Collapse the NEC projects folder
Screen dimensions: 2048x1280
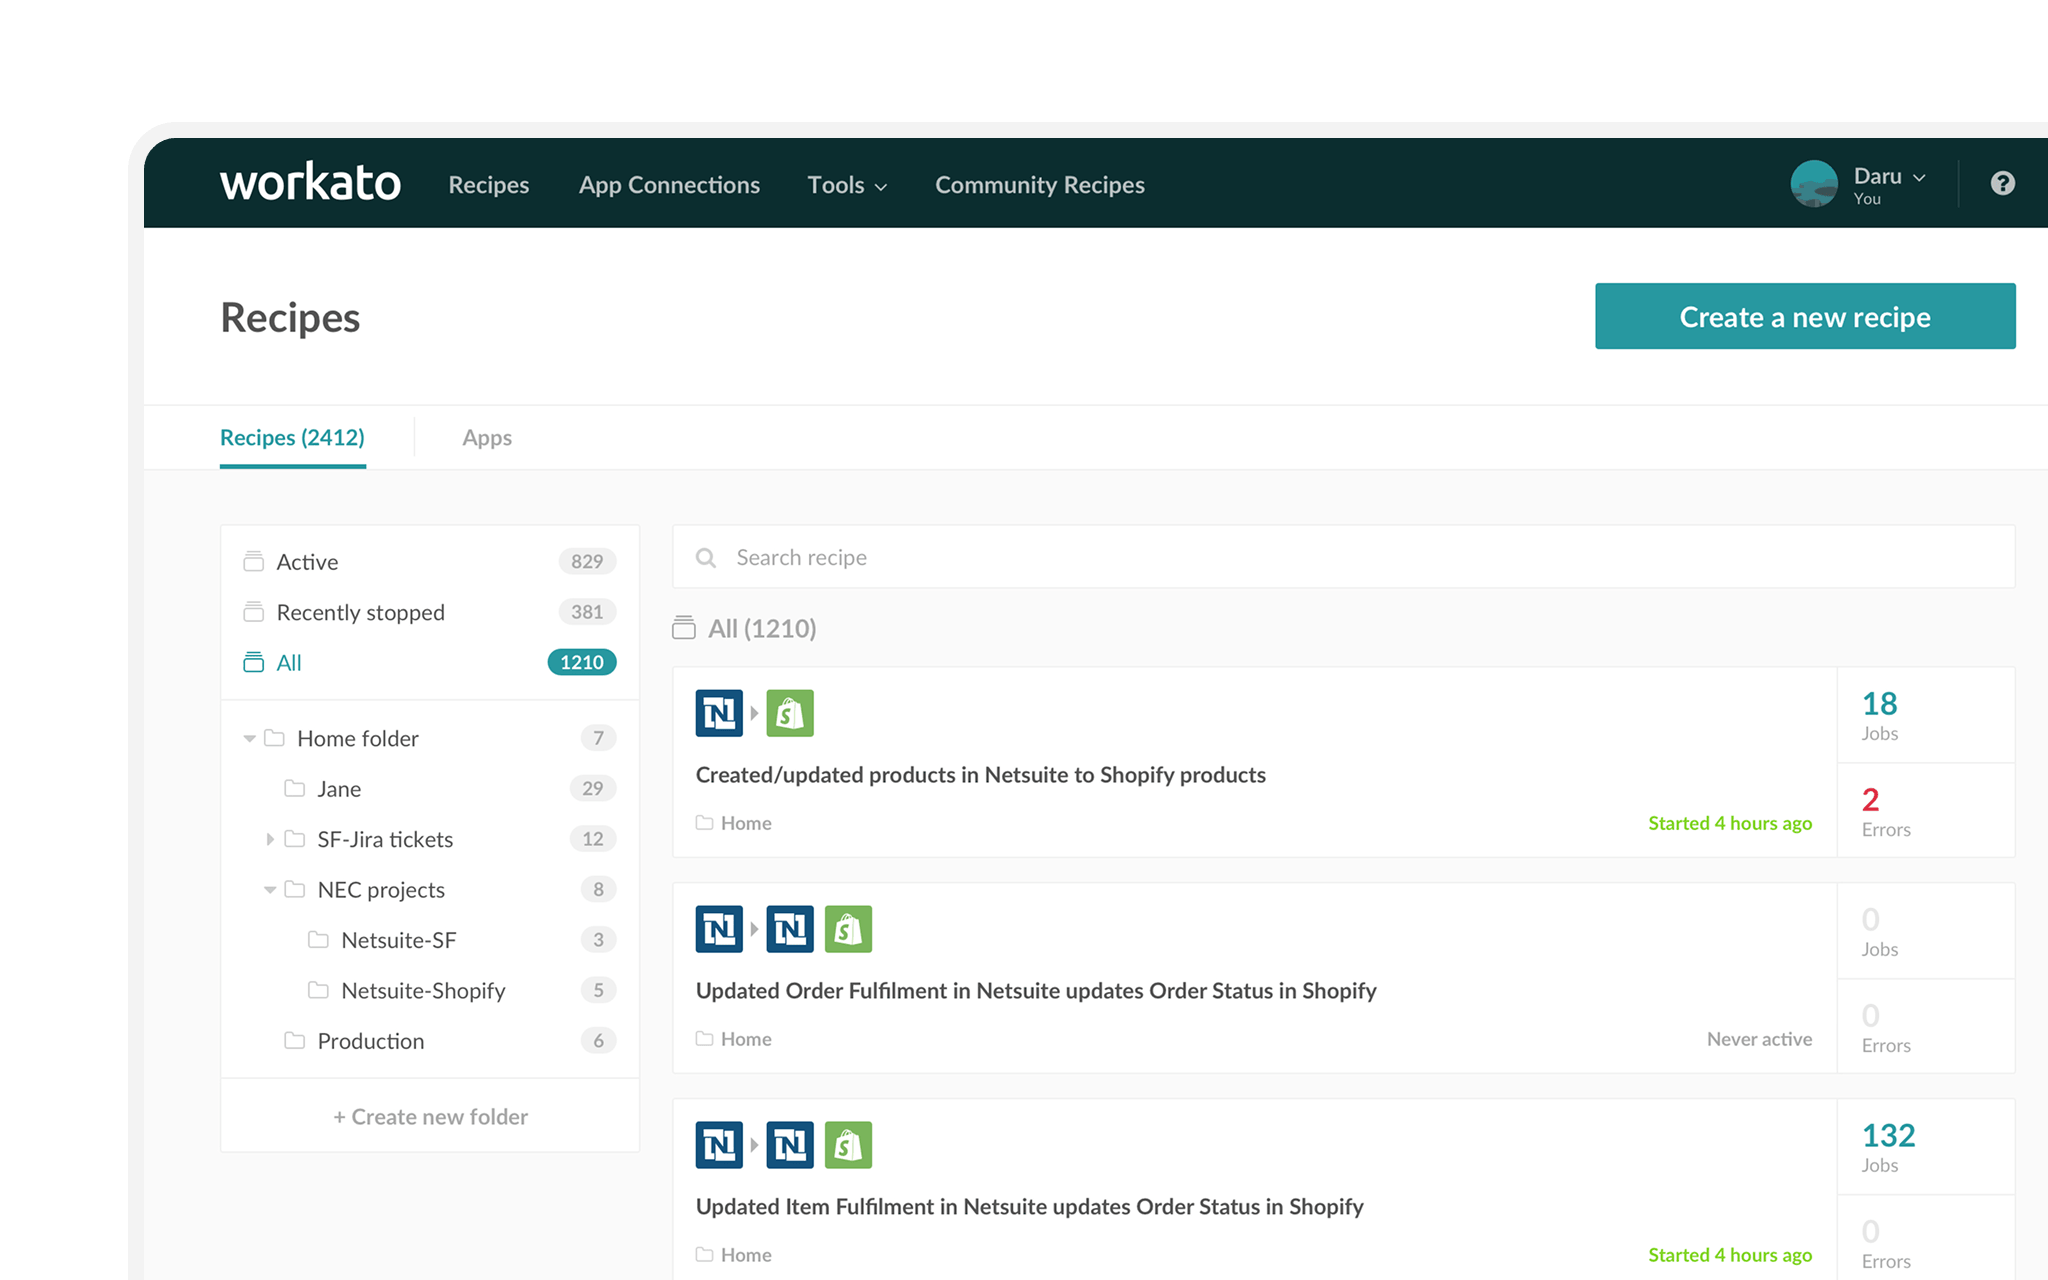270,889
